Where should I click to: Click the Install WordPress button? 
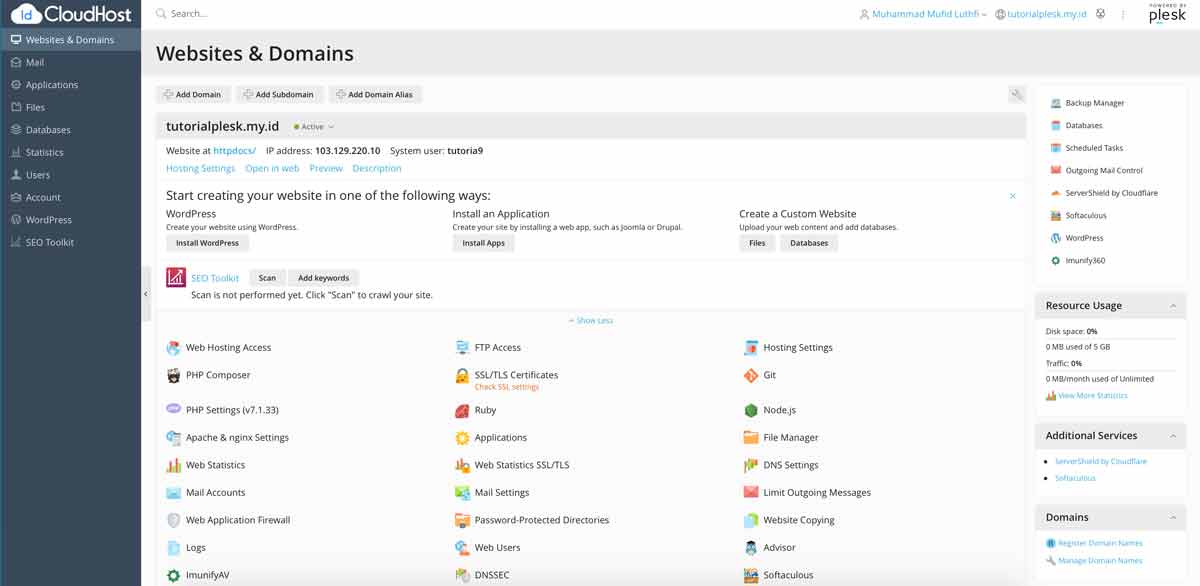point(207,242)
